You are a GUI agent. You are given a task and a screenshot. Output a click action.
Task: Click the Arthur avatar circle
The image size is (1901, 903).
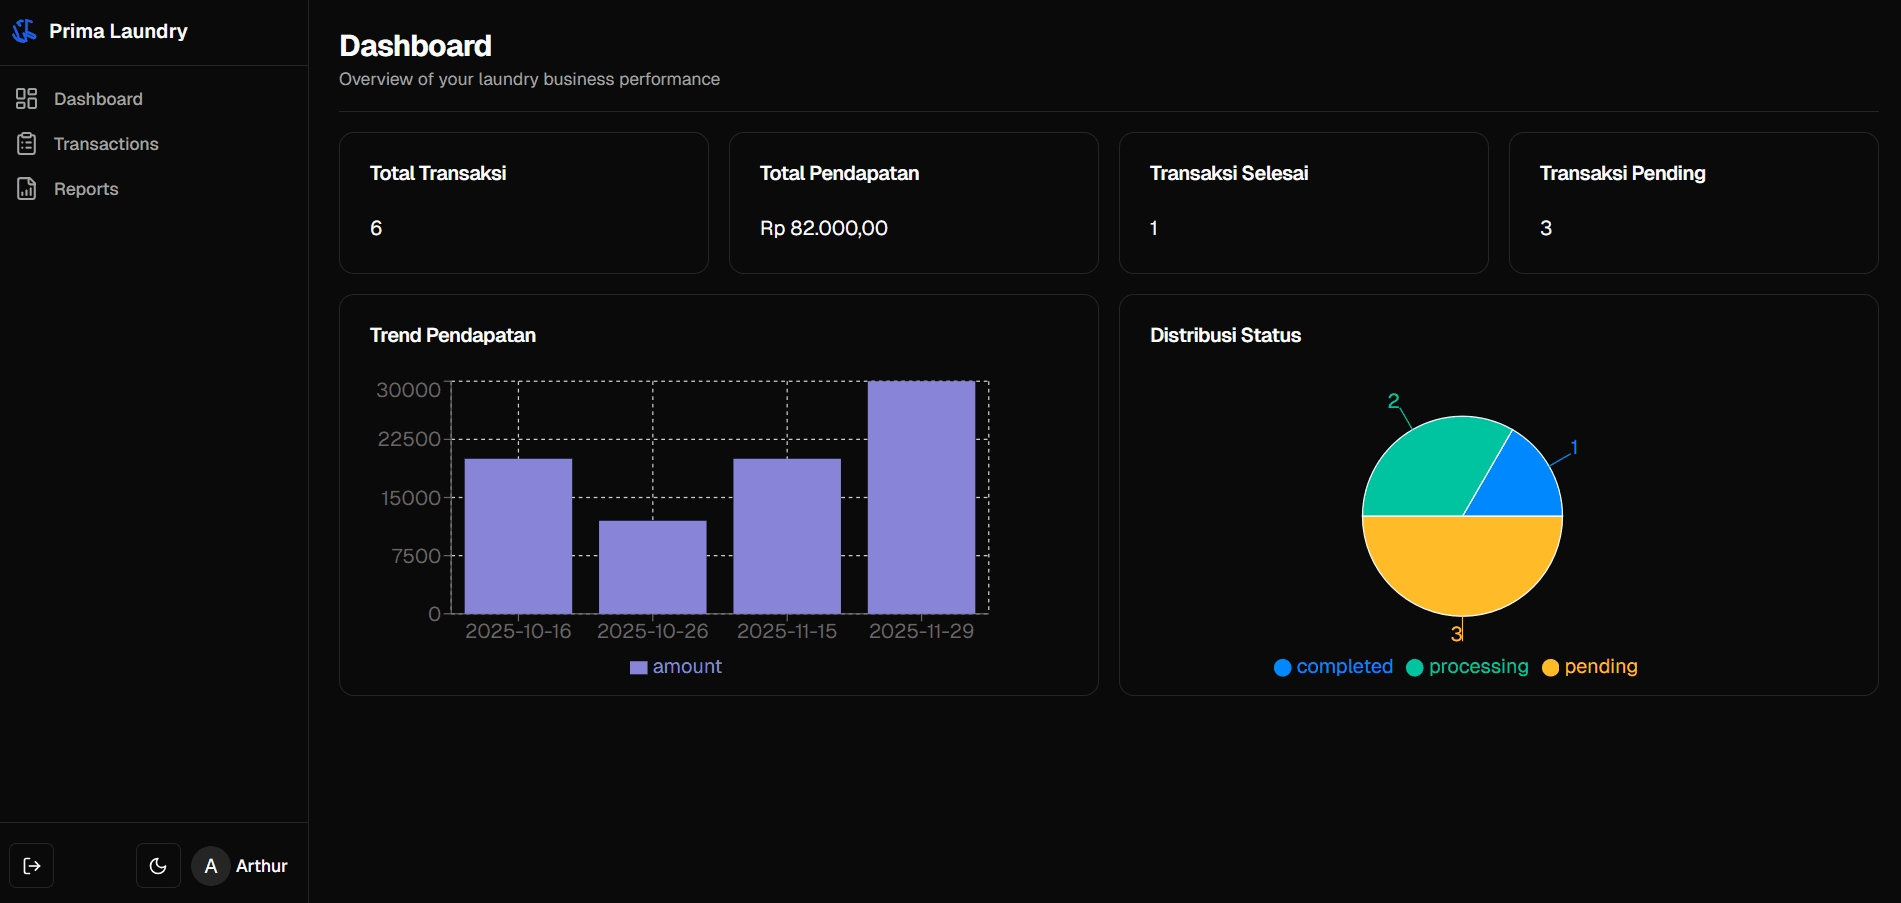[210, 866]
